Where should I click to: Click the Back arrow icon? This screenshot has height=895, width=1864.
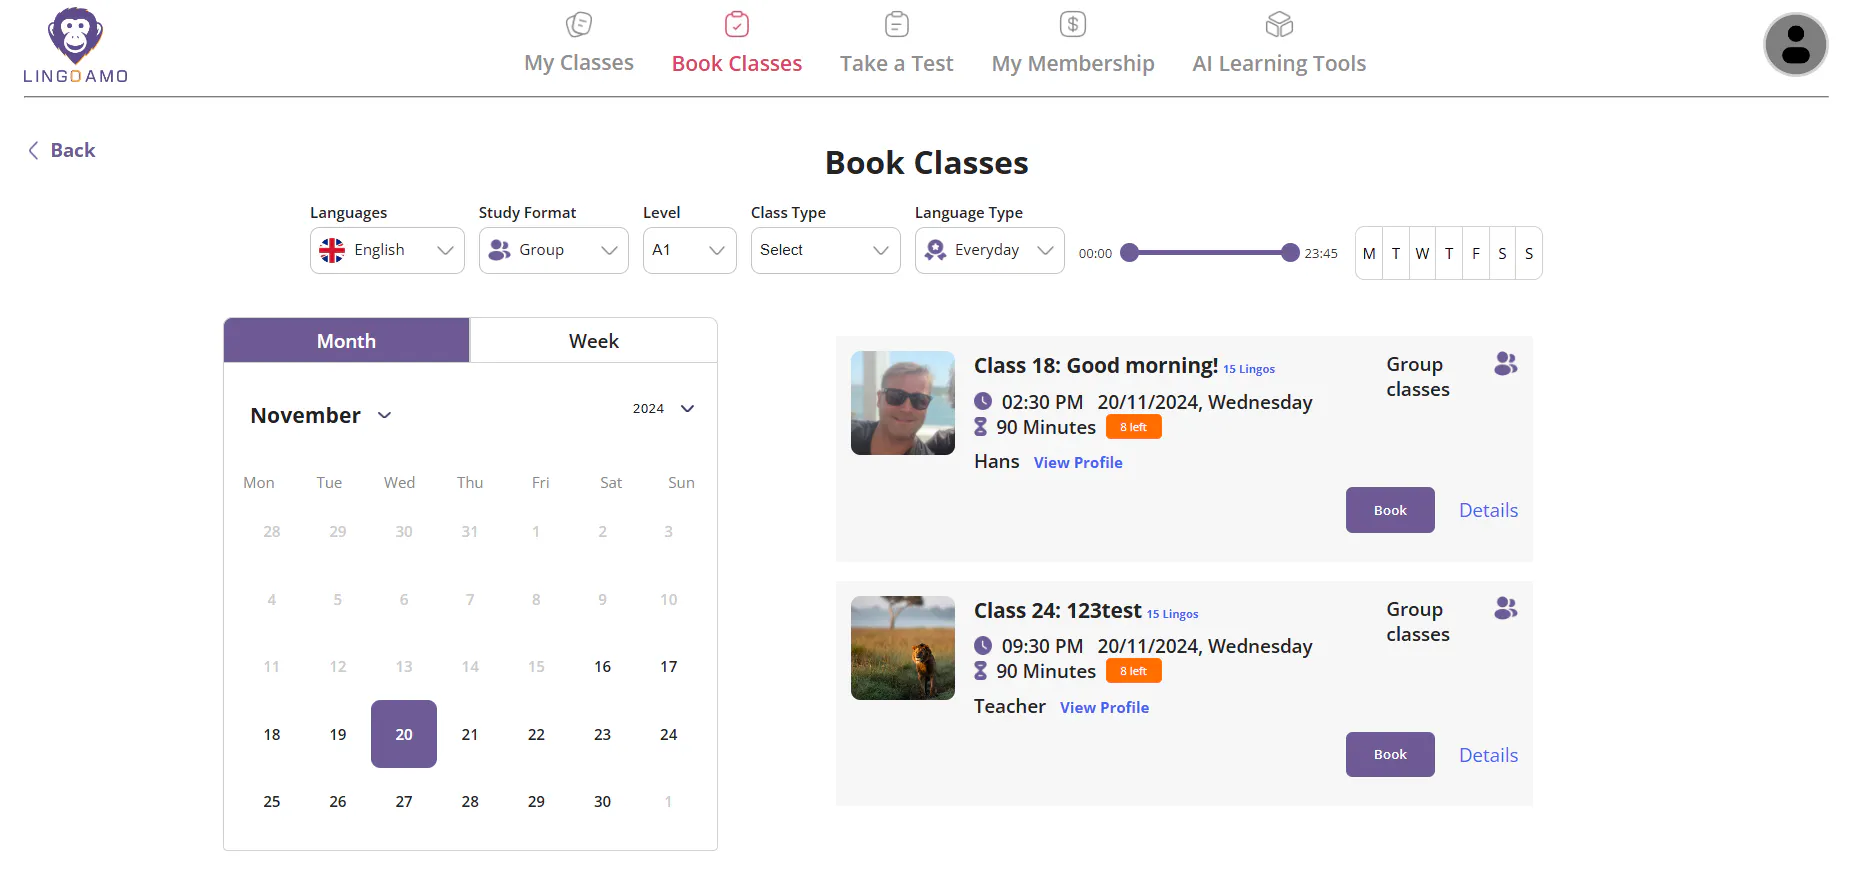tap(33, 150)
